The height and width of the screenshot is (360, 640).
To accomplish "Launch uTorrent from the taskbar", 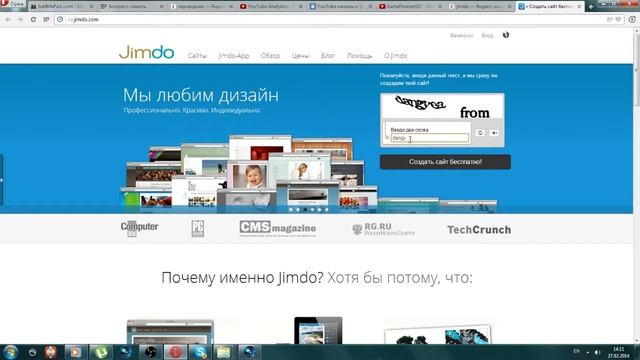I will (100, 352).
